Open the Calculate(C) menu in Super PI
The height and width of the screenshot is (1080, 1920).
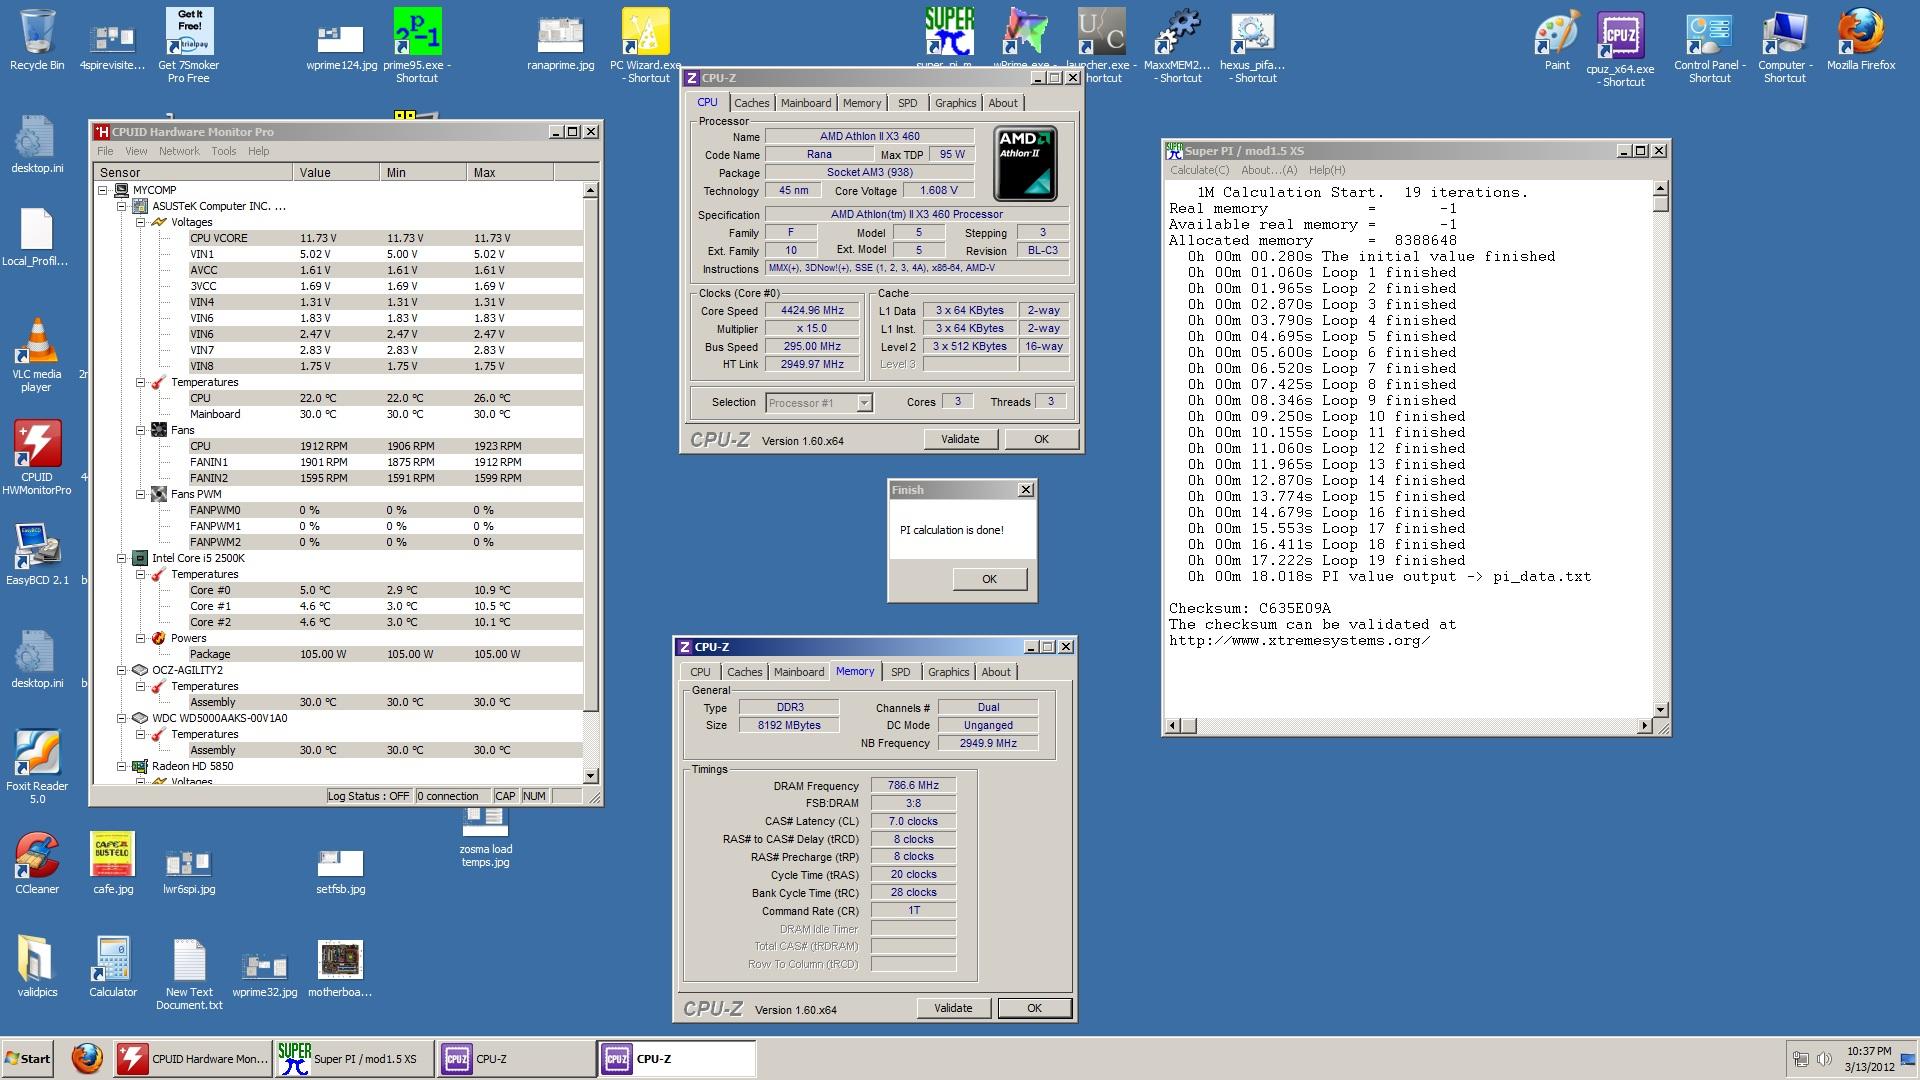coord(1200,170)
